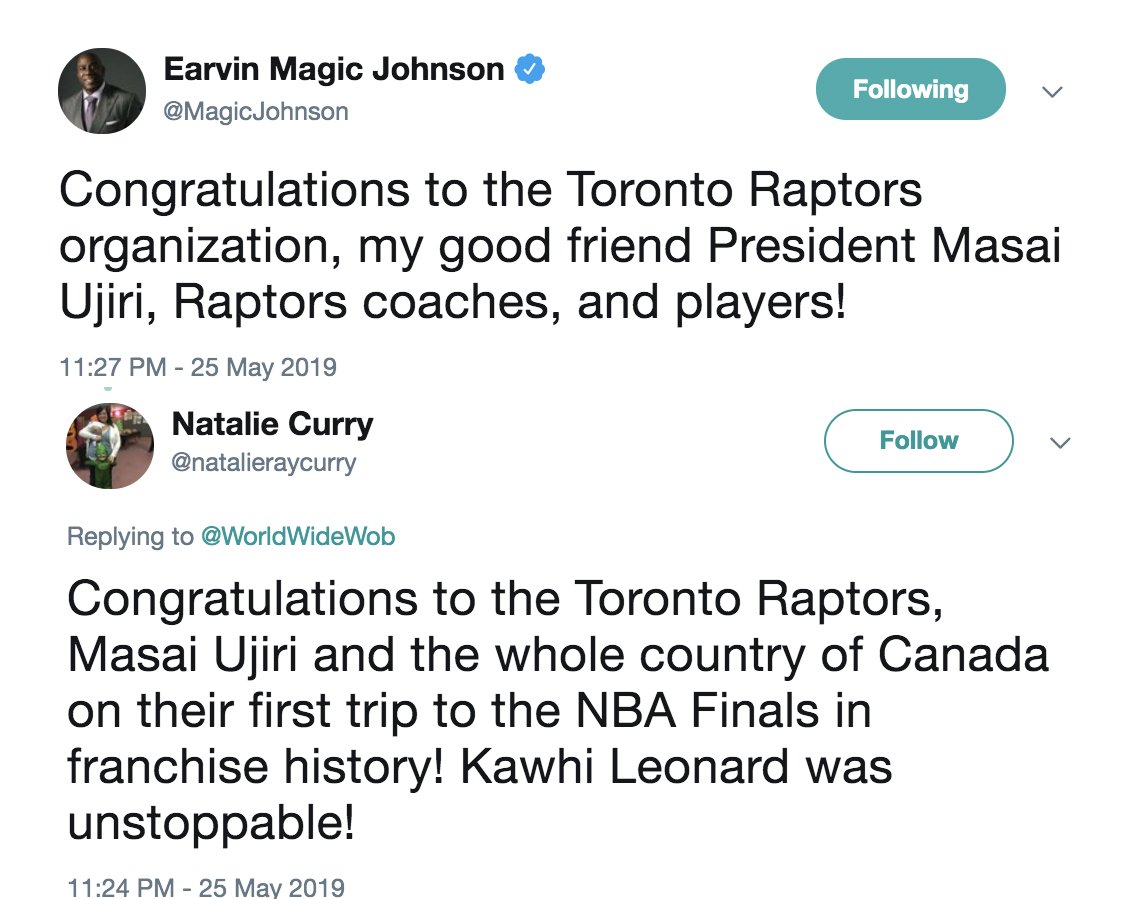The width and height of the screenshot is (1132, 899).
Task: Visit the @natalieraycurry handle
Action: 264,462
